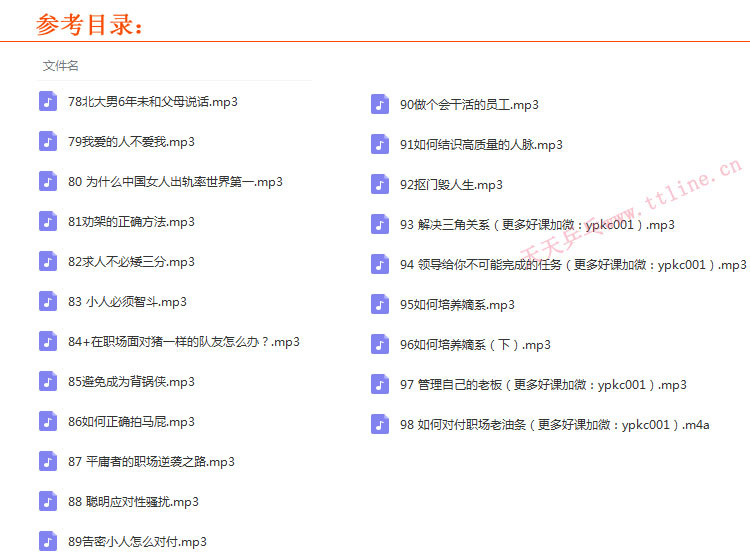Open the file 80 为什么中国女人出轨率世界第一.mp3
The width and height of the screenshot is (750, 552).
[x=175, y=182]
